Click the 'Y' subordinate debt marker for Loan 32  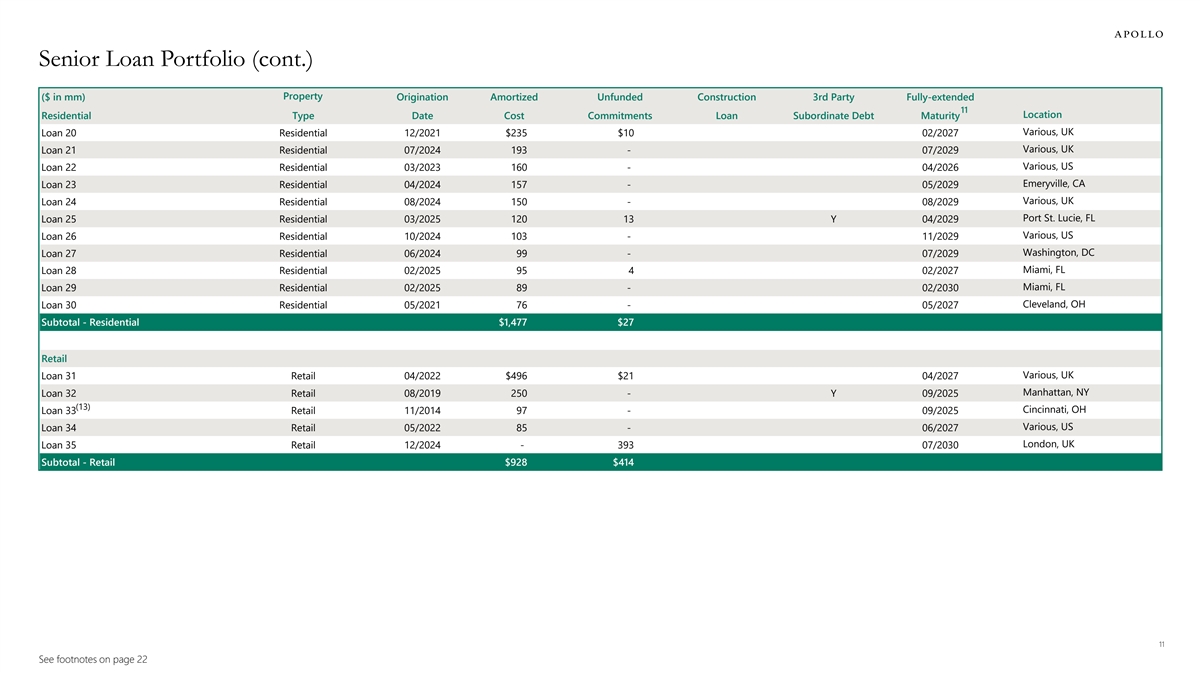[x=834, y=393]
